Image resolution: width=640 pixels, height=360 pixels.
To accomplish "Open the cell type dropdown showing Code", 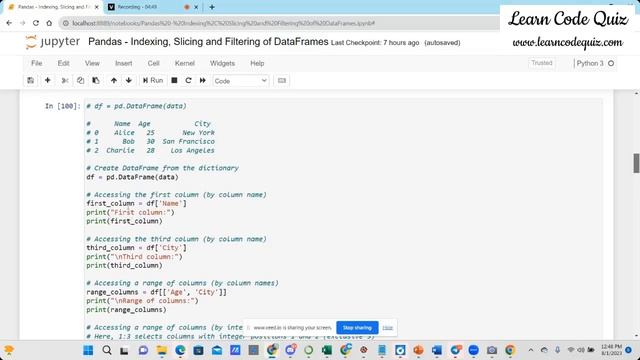I will pos(240,81).
